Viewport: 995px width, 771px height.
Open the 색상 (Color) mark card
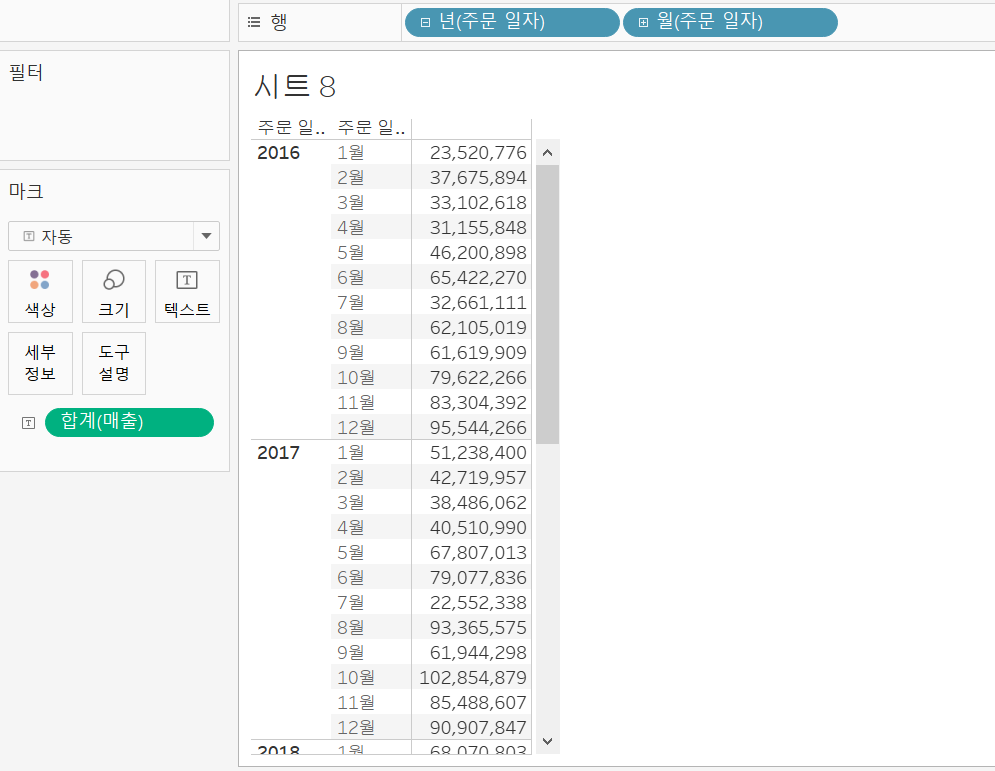coord(41,291)
